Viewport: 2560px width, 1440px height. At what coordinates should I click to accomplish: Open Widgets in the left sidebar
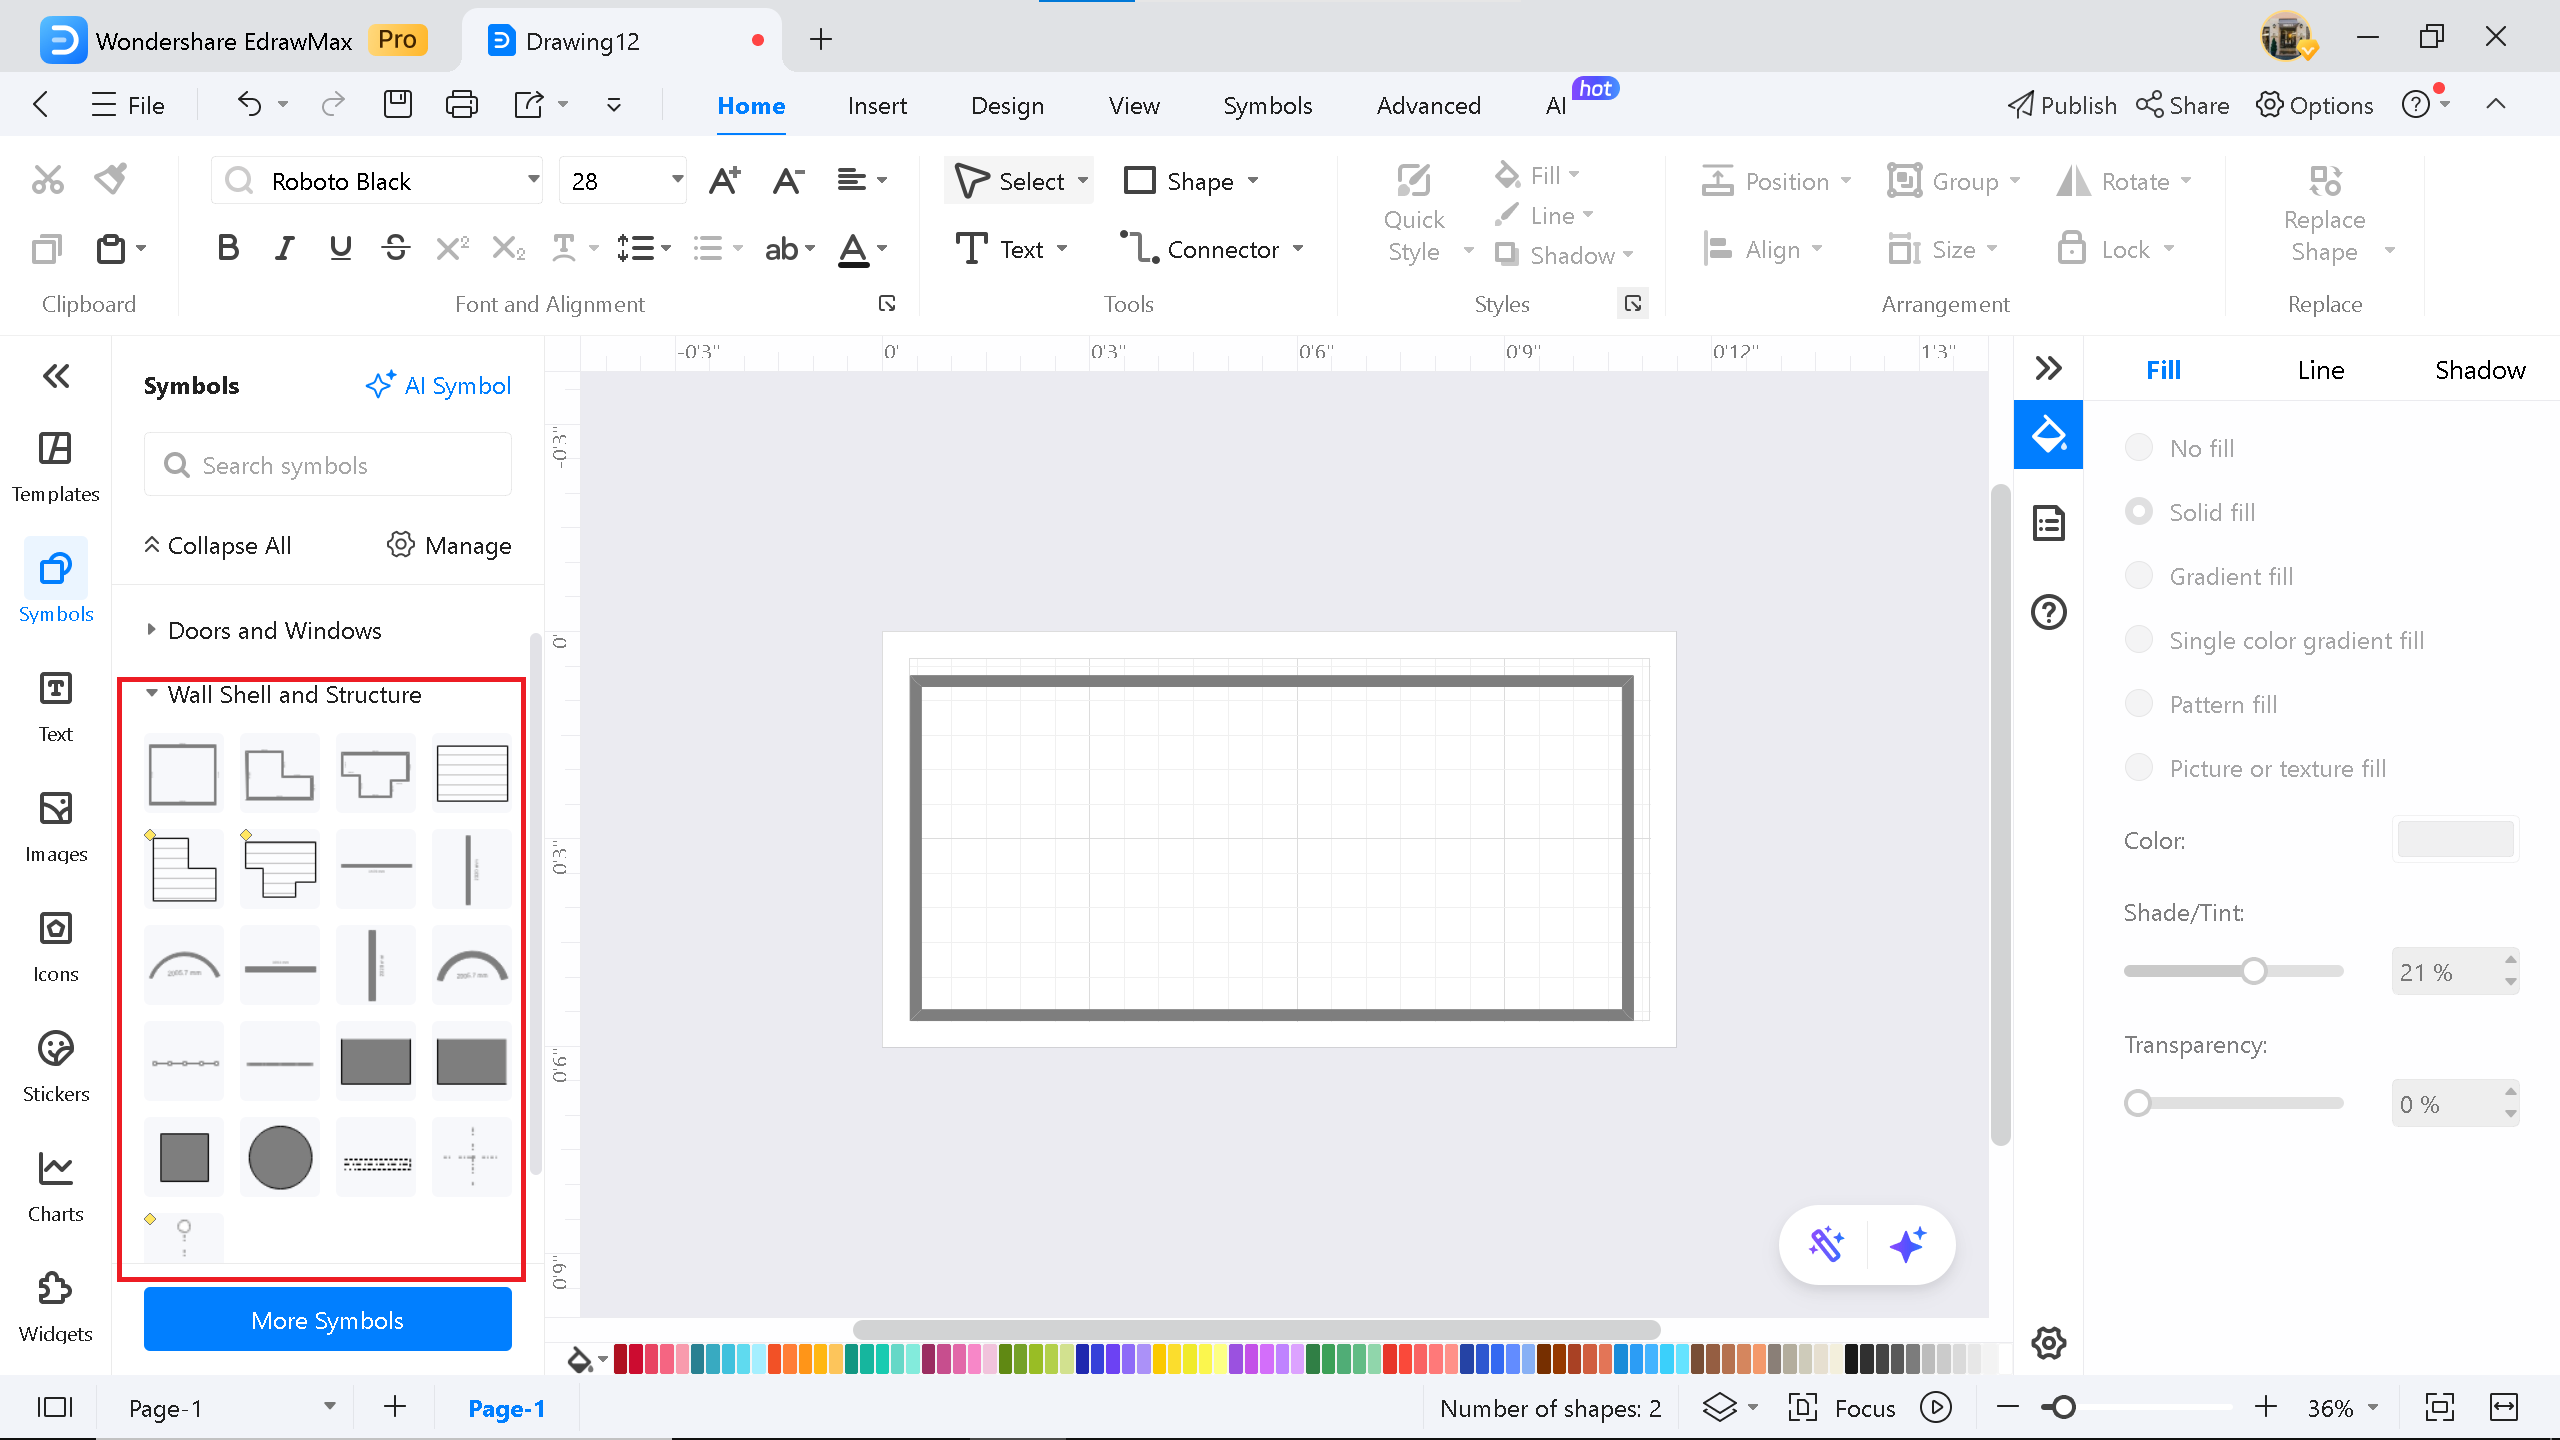coord(56,1307)
